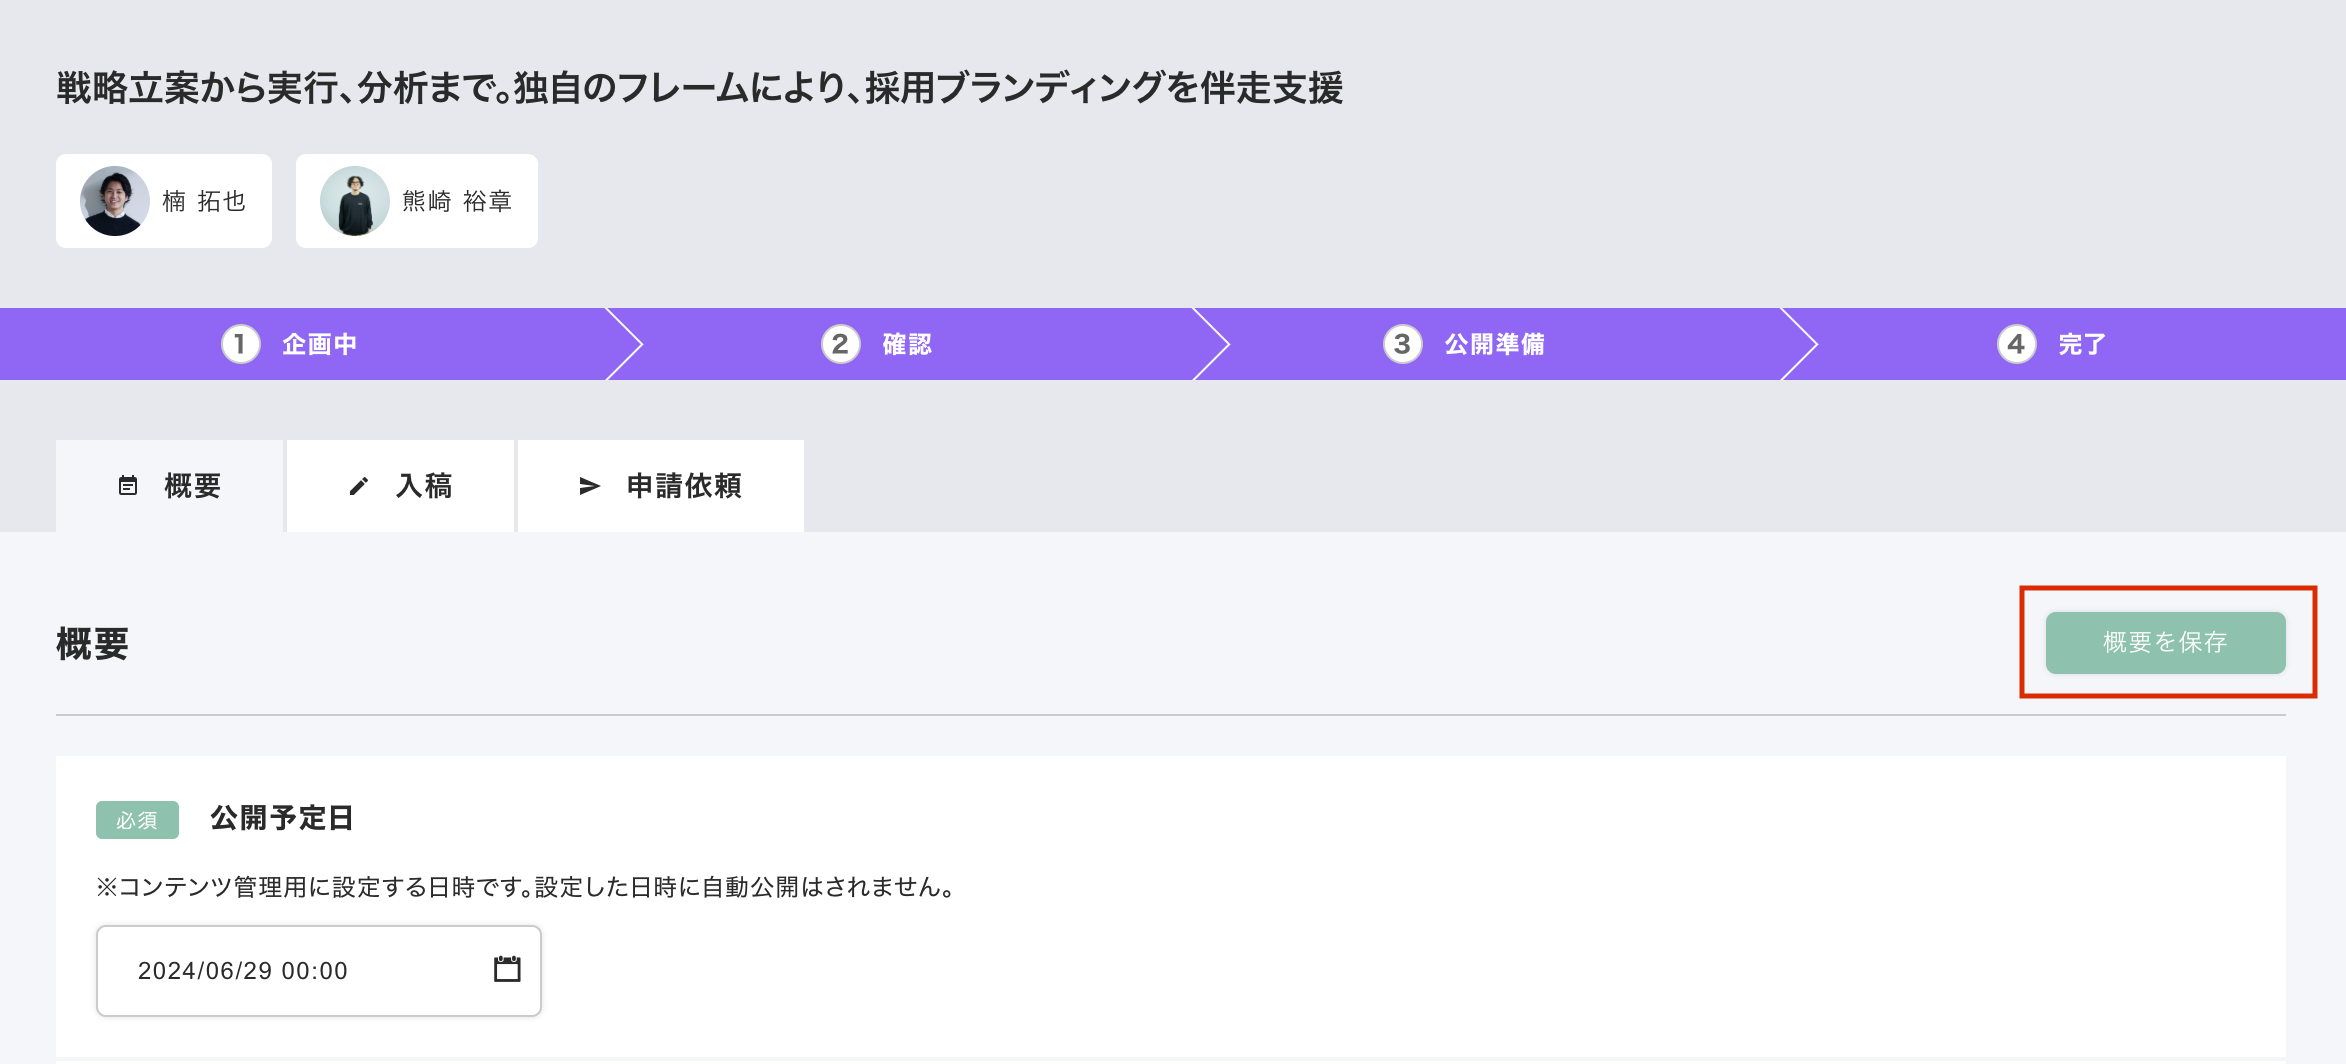Click 熊崎 裕章 member card

417,201
